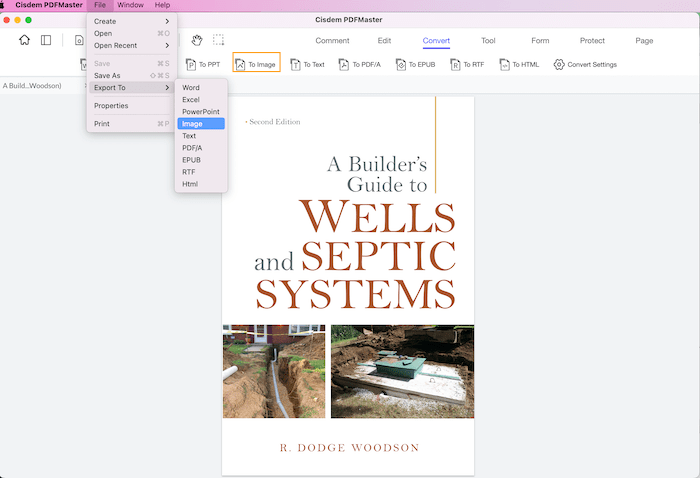Click the Convert Settings label
Viewport: 700px width, 478px height.
pos(592,65)
